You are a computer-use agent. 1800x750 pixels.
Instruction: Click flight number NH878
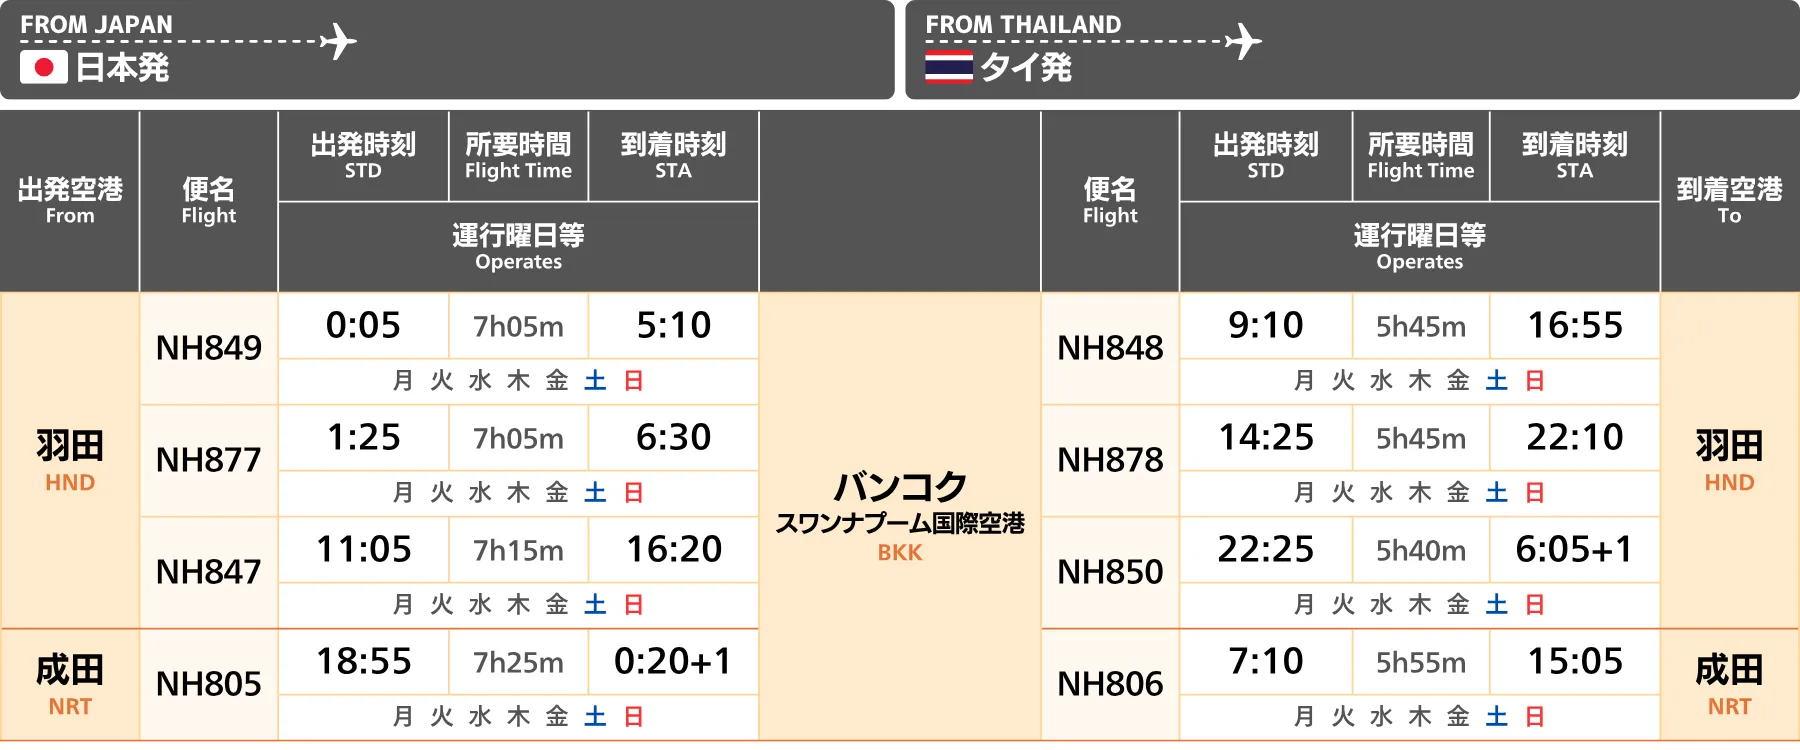(x=1110, y=460)
